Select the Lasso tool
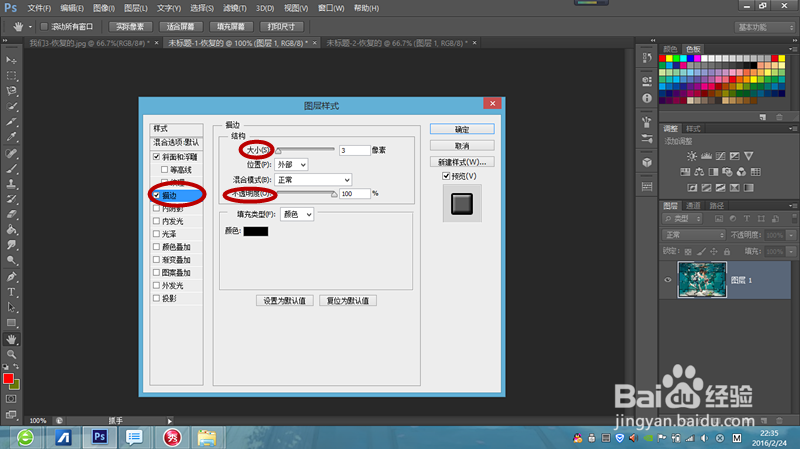Image resolution: width=800 pixels, height=449 pixels. (x=11, y=91)
